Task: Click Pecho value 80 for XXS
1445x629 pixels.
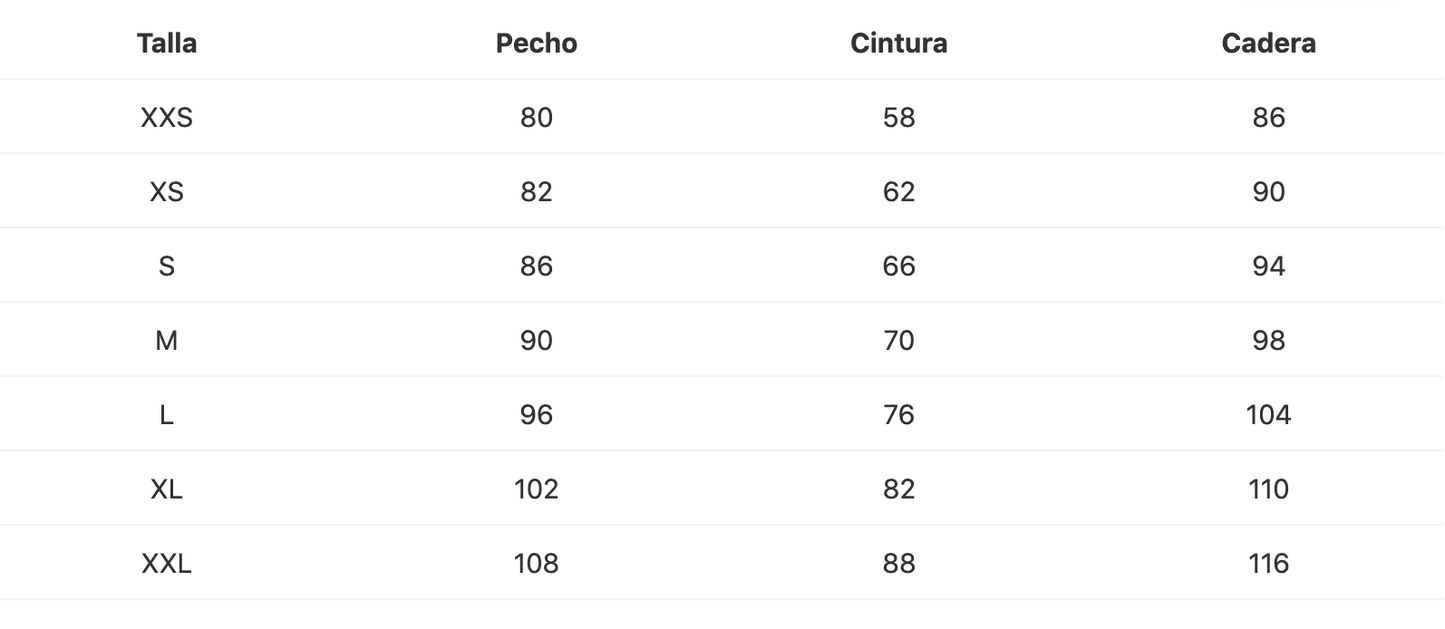Action: (536, 118)
